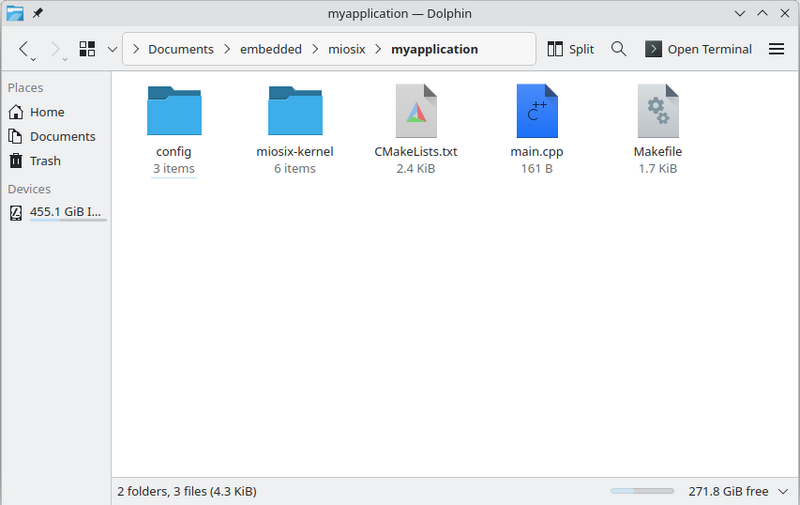
Task: Click the hard drive device icon
Action: click(16, 213)
